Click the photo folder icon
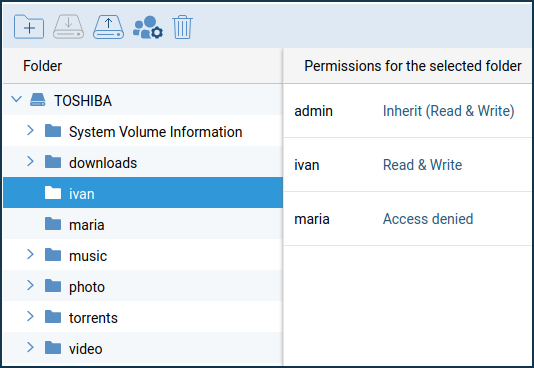The height and width of the screenshot is (368, 534). 53,286
